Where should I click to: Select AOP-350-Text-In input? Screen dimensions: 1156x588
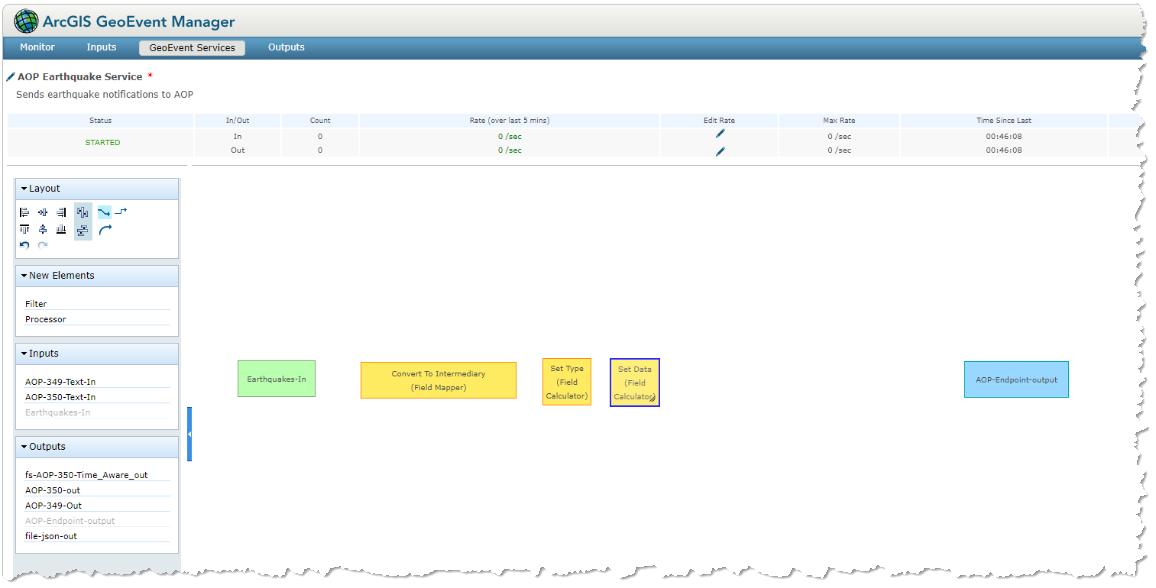click(x=97, y=396)
